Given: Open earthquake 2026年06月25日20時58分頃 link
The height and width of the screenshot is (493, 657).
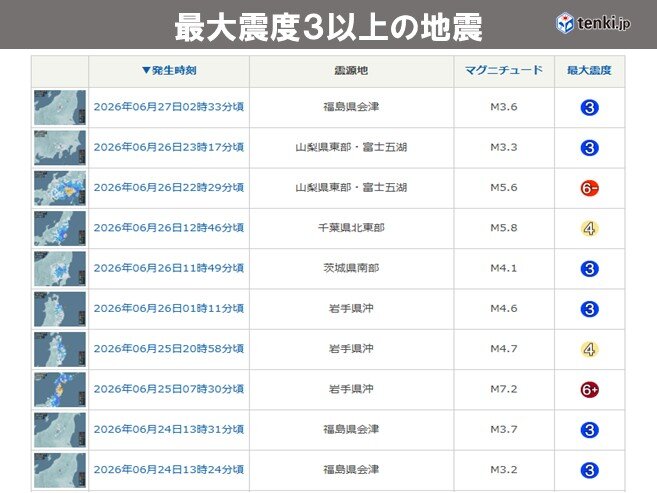Looking at the screenshot, I should pos(169,349).
